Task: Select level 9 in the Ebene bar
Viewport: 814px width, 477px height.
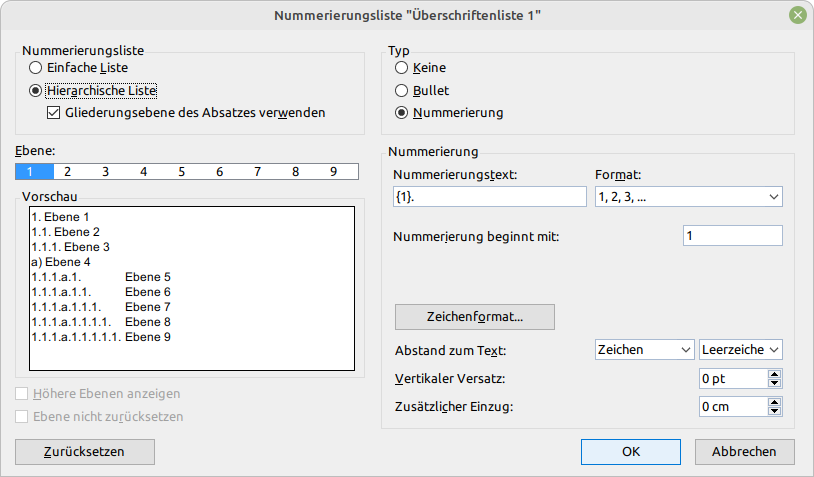Action: point(333,172)
